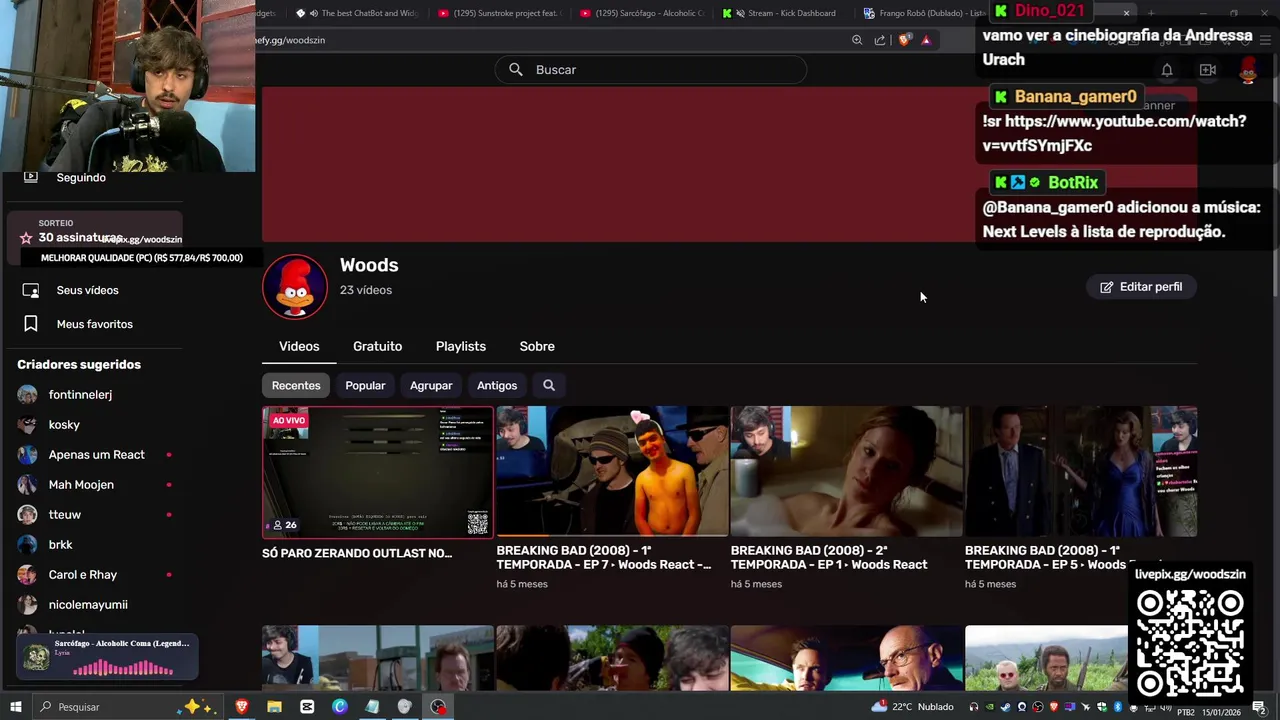Switch to the Videos tab
Viewport: 1280px width, 720px height.
pos(299,346)
